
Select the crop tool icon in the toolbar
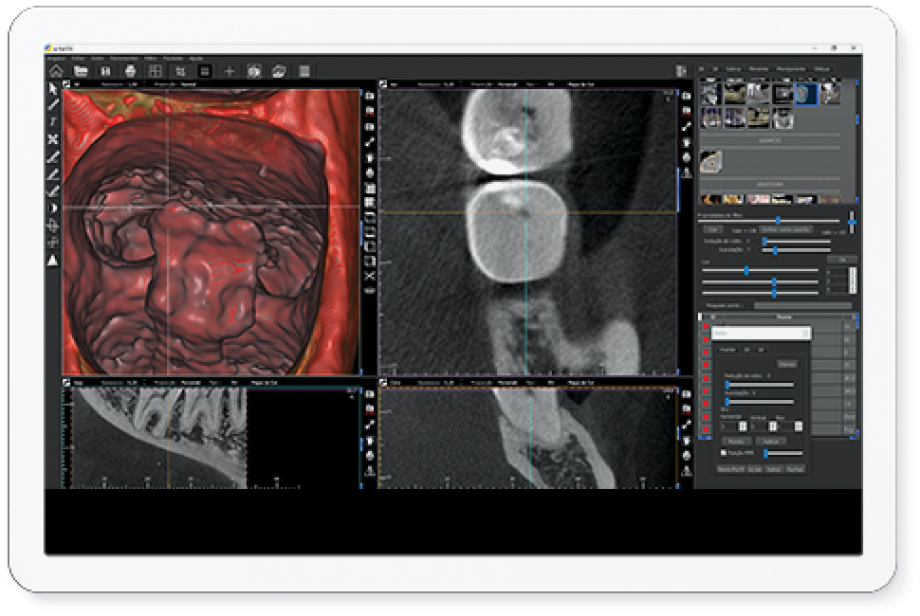click(182, 70)
